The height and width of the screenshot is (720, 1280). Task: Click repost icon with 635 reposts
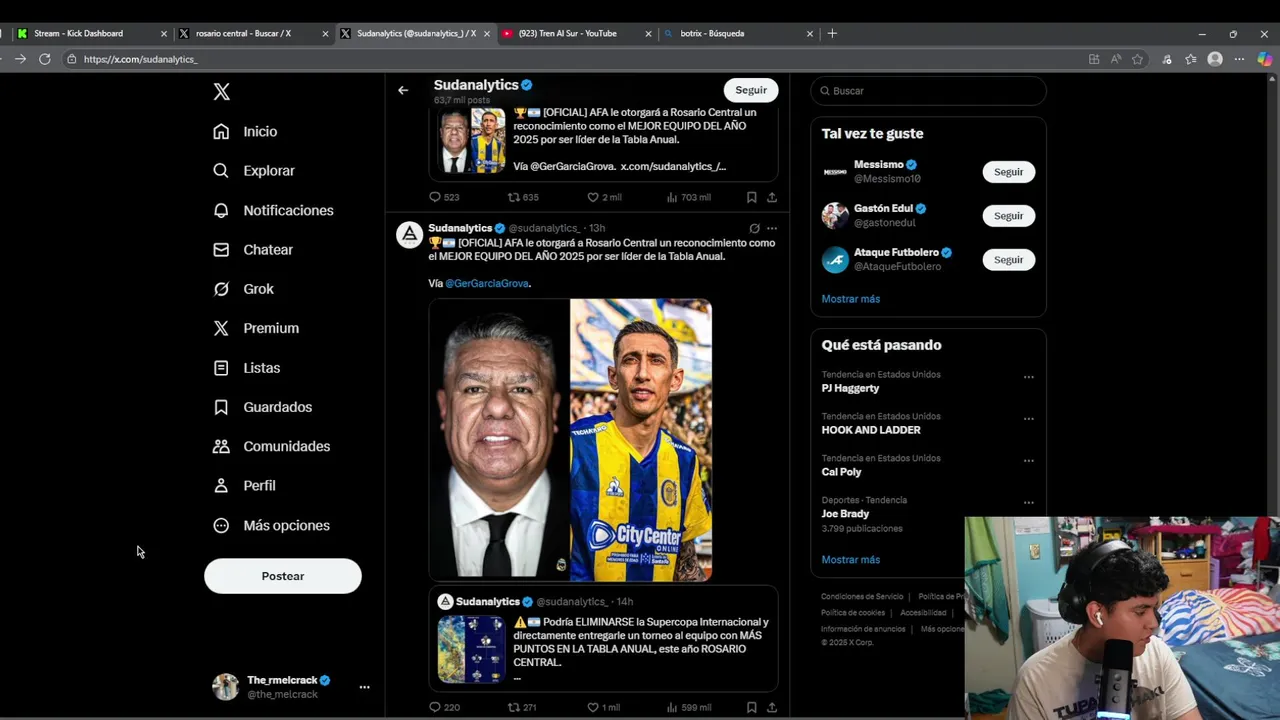[514, 197]
